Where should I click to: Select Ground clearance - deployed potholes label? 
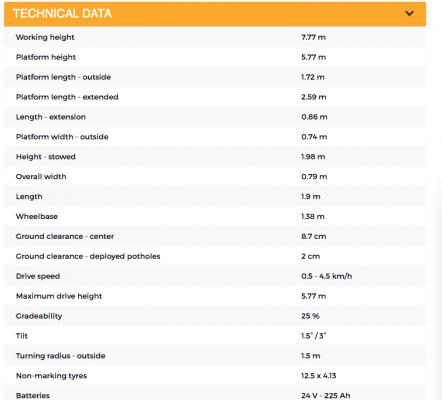click(88, 256)
